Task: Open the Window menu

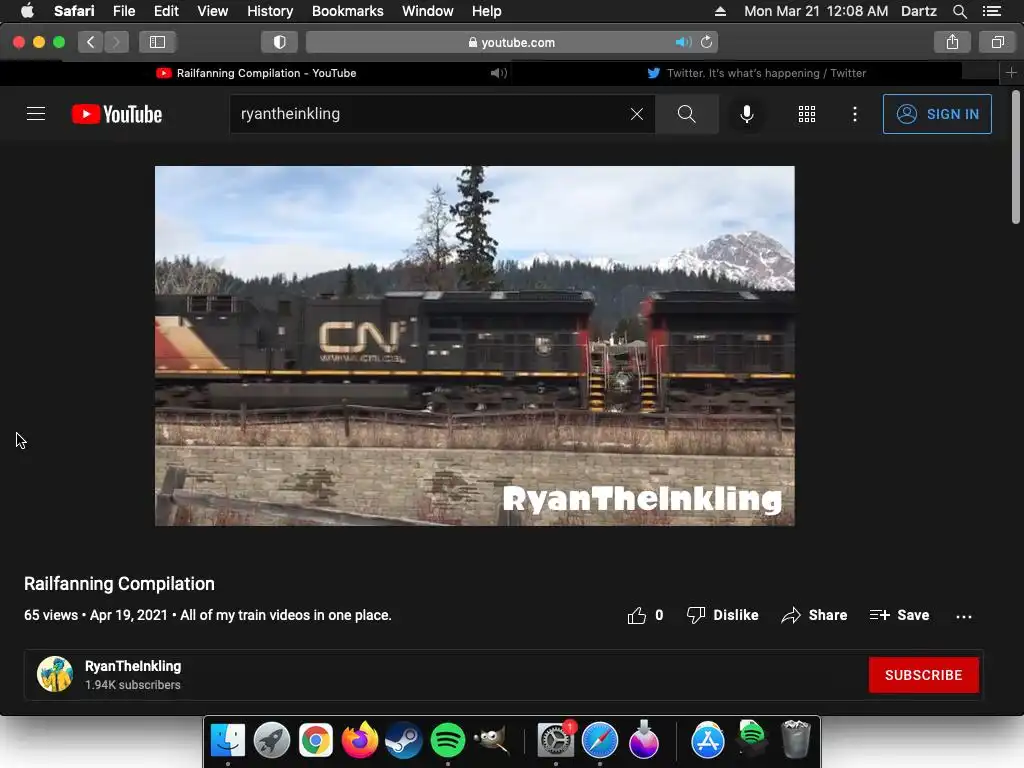Action: coord(428,11)
